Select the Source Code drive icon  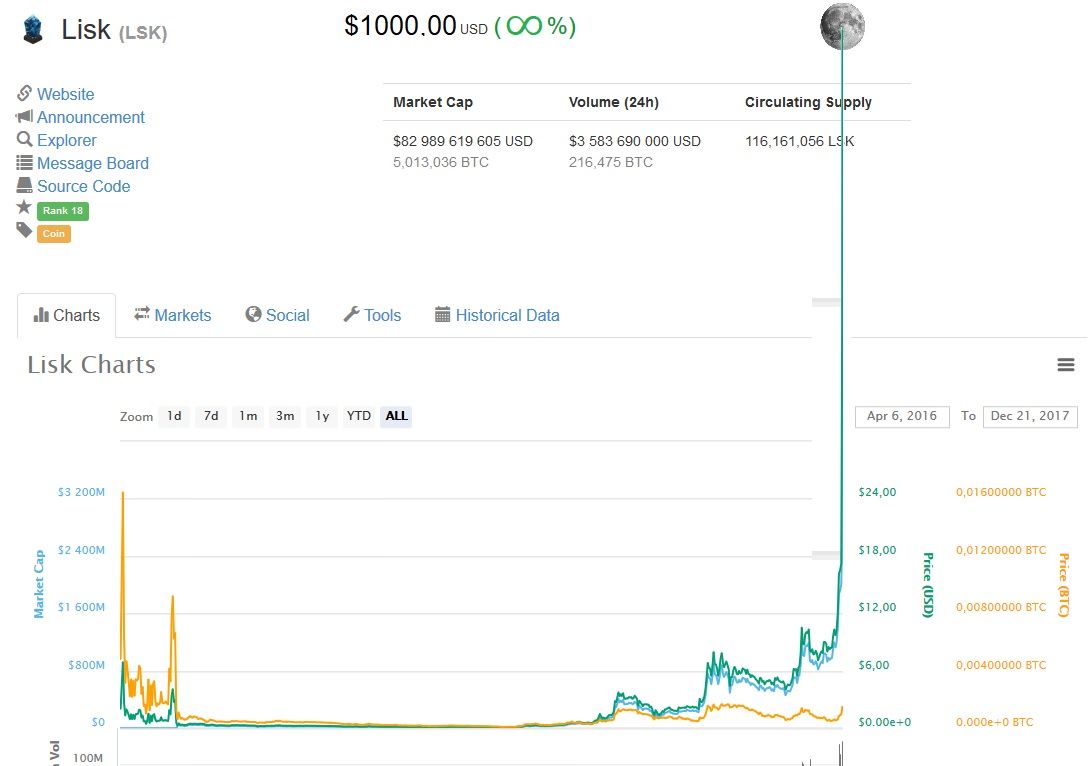(24, 186)
